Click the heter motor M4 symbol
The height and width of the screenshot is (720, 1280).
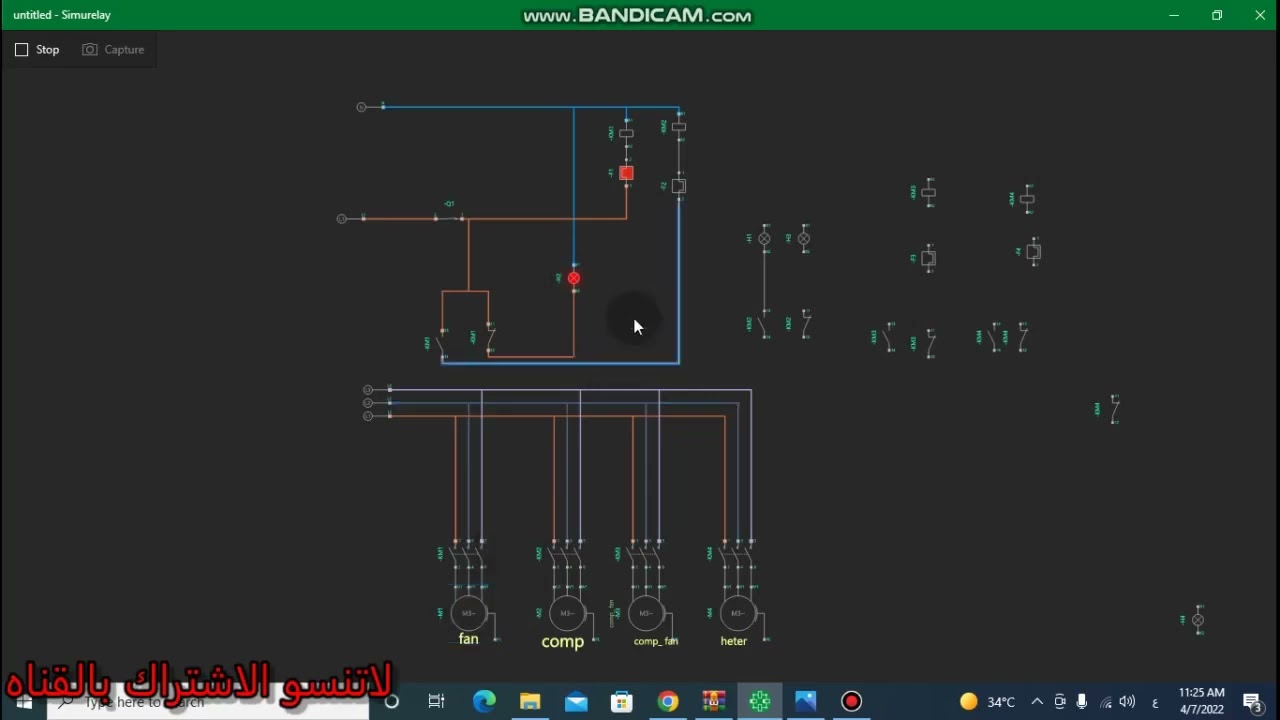[737, 613]
